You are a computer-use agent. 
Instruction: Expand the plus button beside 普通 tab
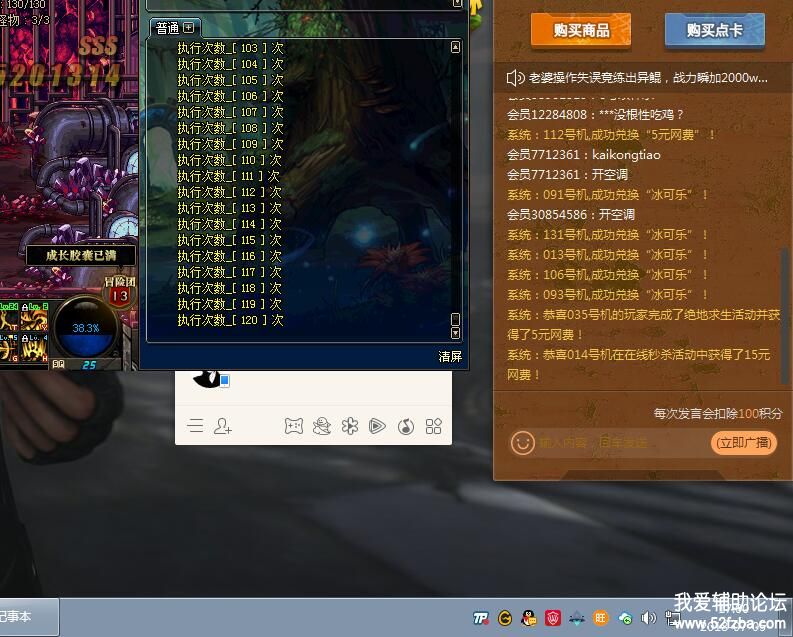tap(188, 27)
